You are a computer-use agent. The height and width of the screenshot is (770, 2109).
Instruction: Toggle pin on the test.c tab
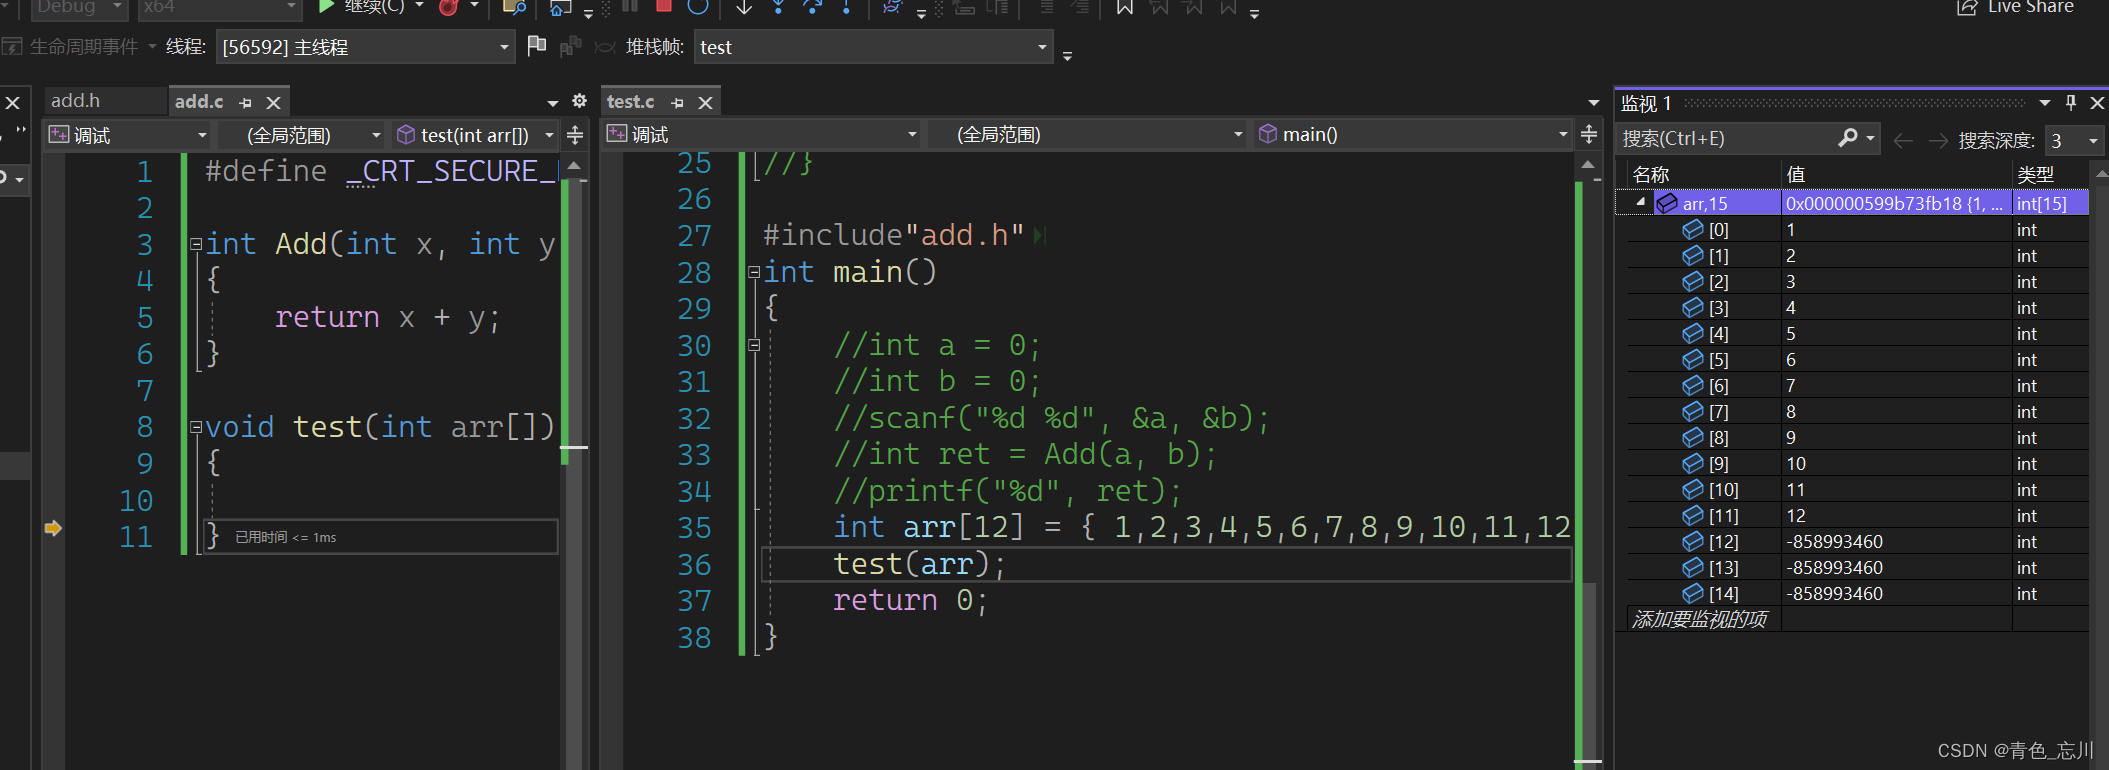(x=678, y=102)
